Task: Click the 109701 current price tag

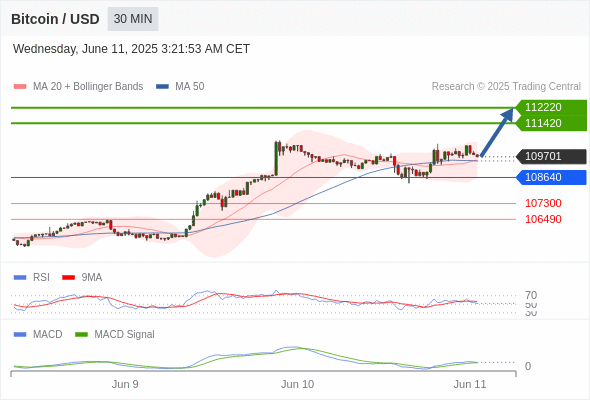Action: coord(551,156)
